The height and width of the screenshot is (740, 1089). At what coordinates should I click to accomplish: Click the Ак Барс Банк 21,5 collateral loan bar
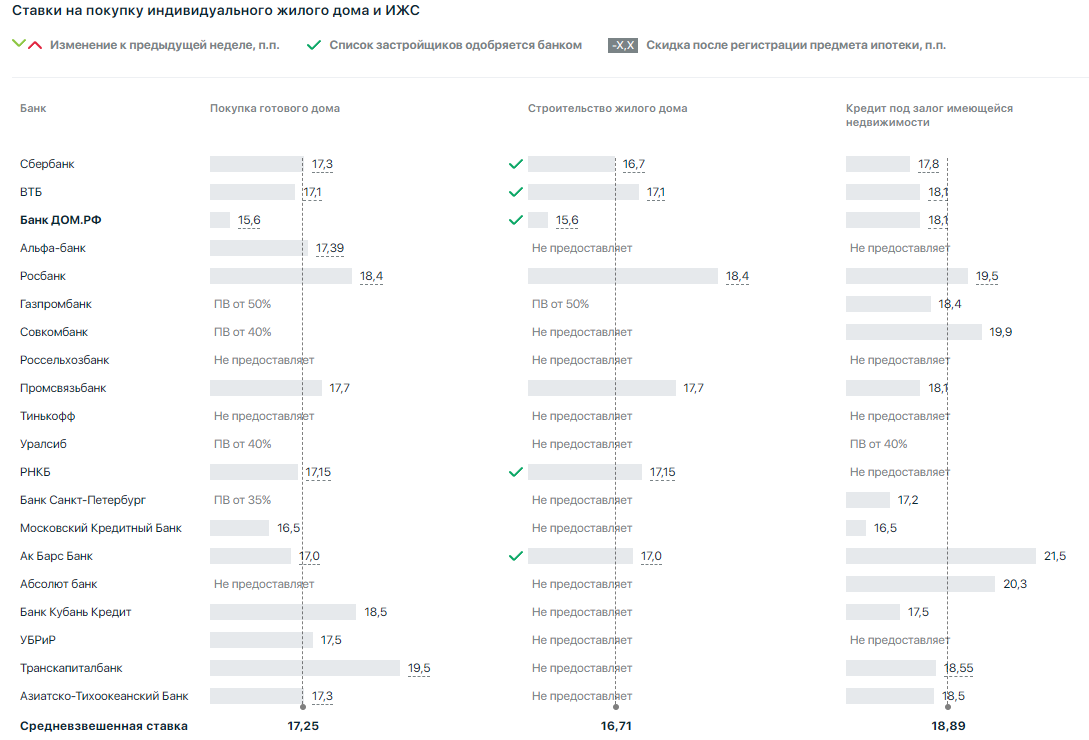click(940, 556)
